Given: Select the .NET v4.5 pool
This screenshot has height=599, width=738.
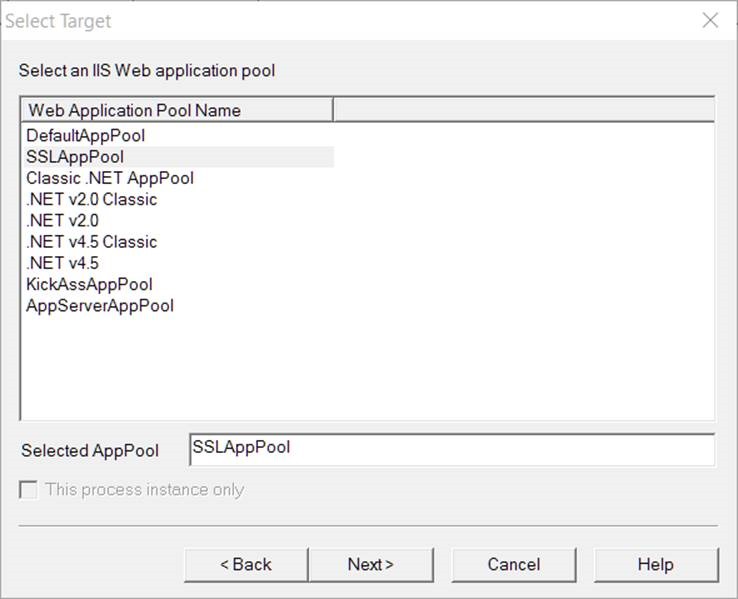Looking at the screenshot, I should point(63,263).
